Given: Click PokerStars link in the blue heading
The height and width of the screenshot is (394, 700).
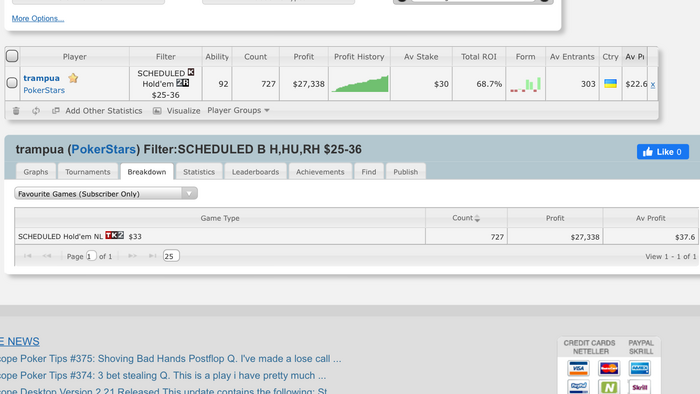Looking at the screenshot, I should coord(104,149).
